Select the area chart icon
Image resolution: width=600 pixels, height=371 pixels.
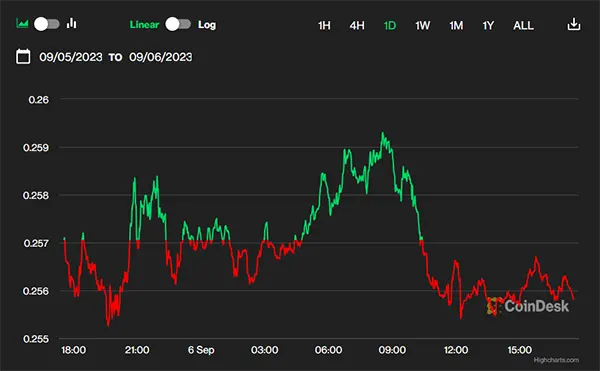[22, 24]
